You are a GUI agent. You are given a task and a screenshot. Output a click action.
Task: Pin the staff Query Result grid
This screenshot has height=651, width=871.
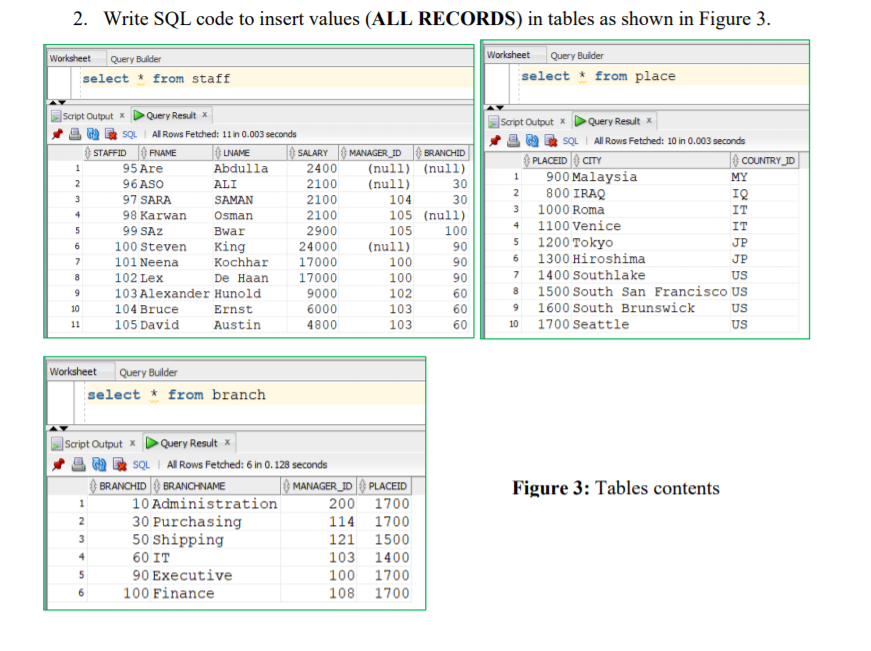(55, 134)
